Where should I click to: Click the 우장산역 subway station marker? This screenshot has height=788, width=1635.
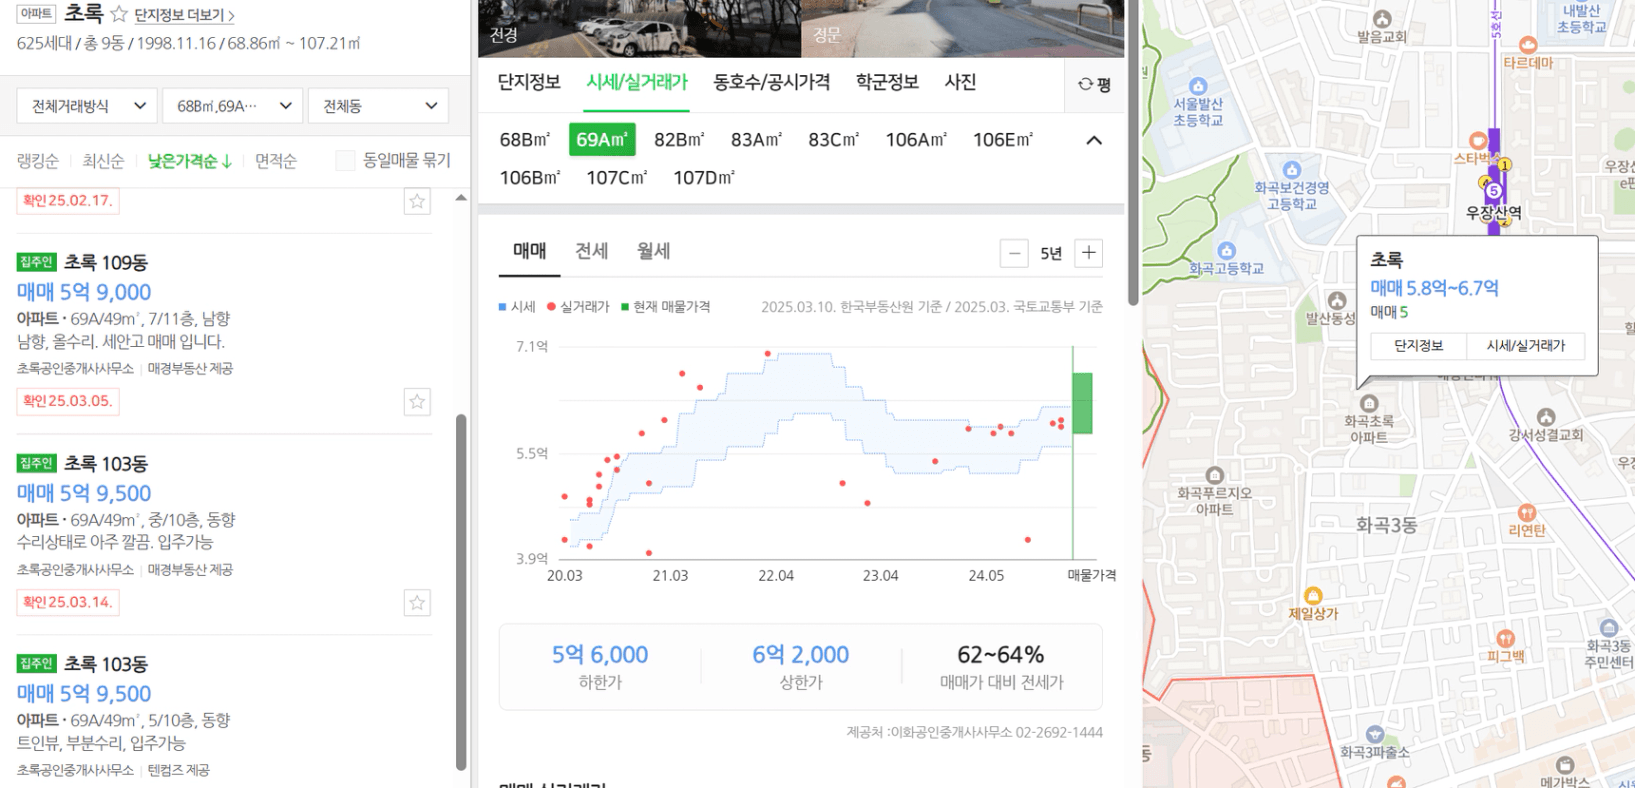[1493, 190]
